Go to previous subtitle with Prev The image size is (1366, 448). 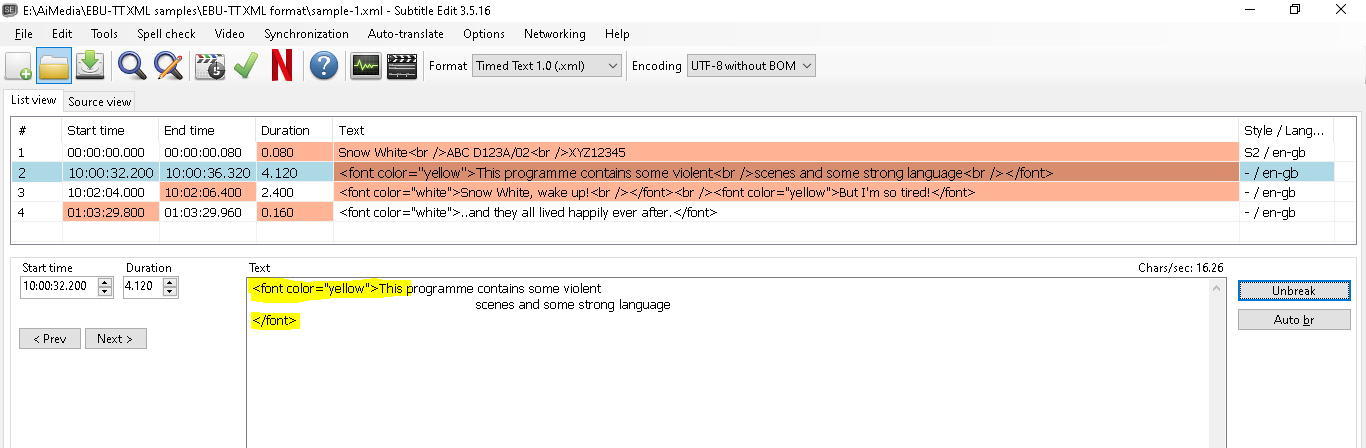49,339
